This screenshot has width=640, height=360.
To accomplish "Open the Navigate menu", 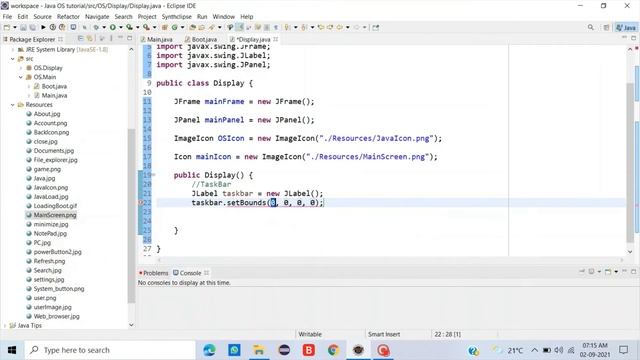I will (x=97, y=17).
